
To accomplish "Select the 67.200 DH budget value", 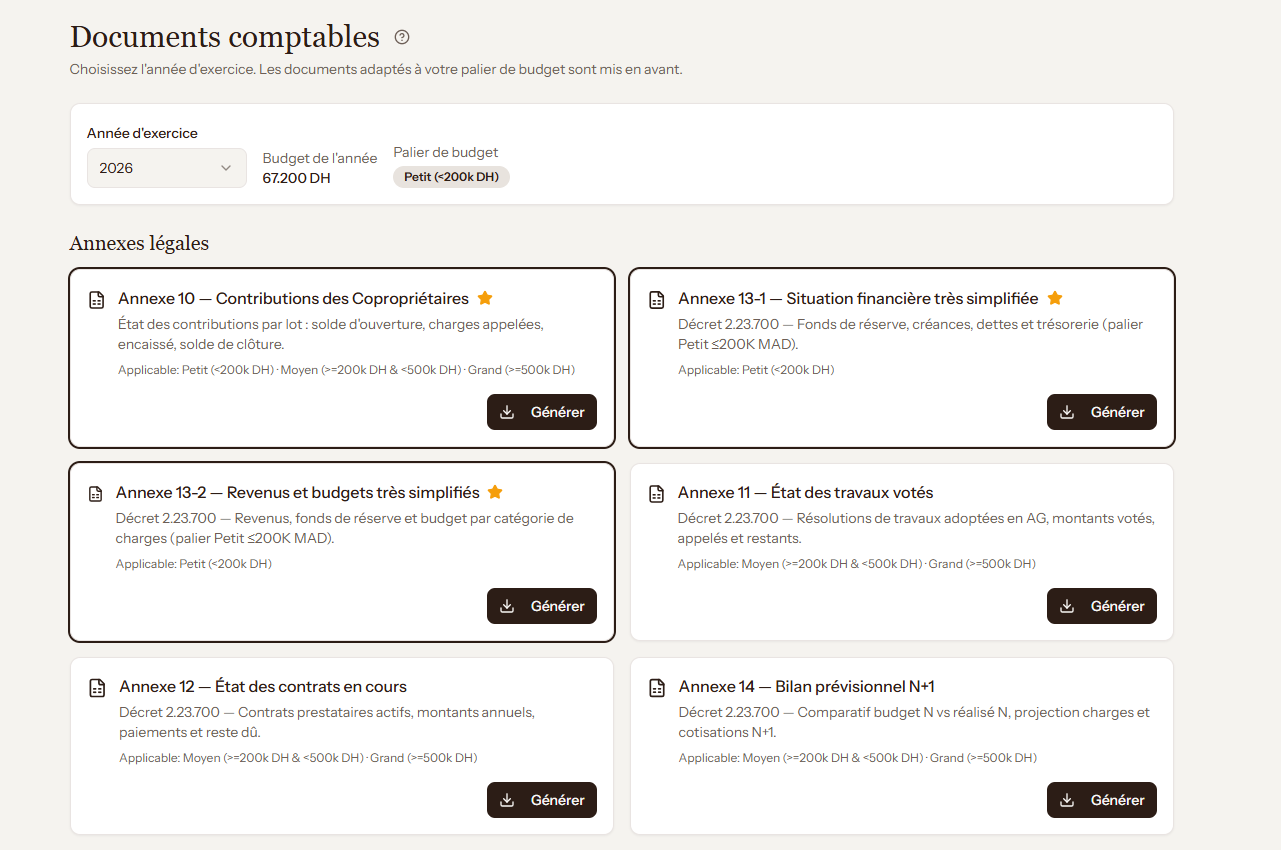I will point(297,178).
